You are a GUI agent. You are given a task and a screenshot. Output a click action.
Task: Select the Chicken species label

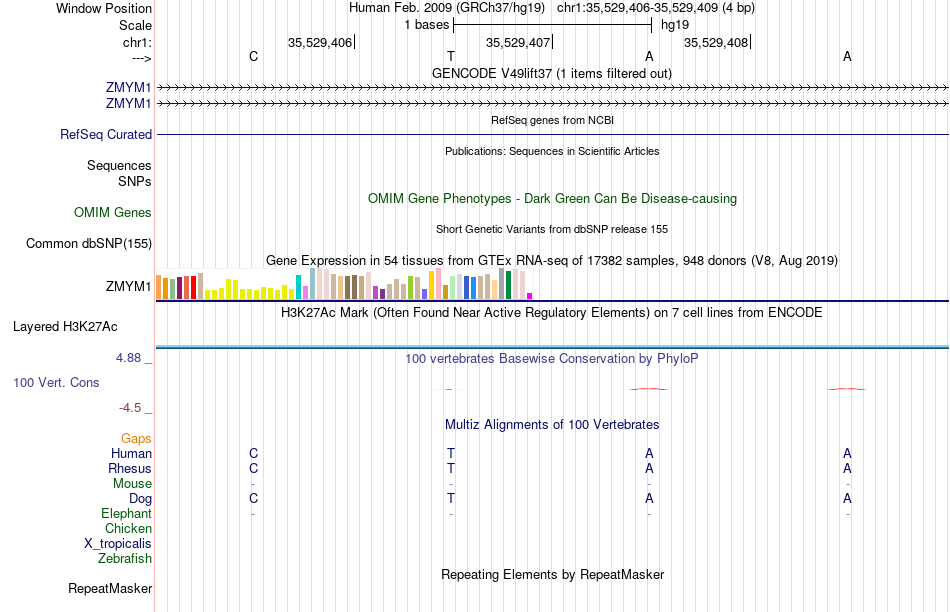pyautogui.click(x=128, y=528)
